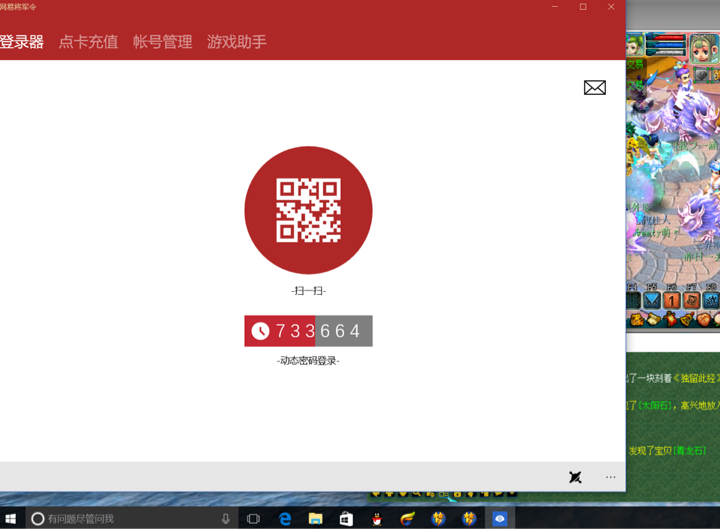The image size is (720, 529).
Task: Open File Explorer from taskbar
Action: click(315, 518)
